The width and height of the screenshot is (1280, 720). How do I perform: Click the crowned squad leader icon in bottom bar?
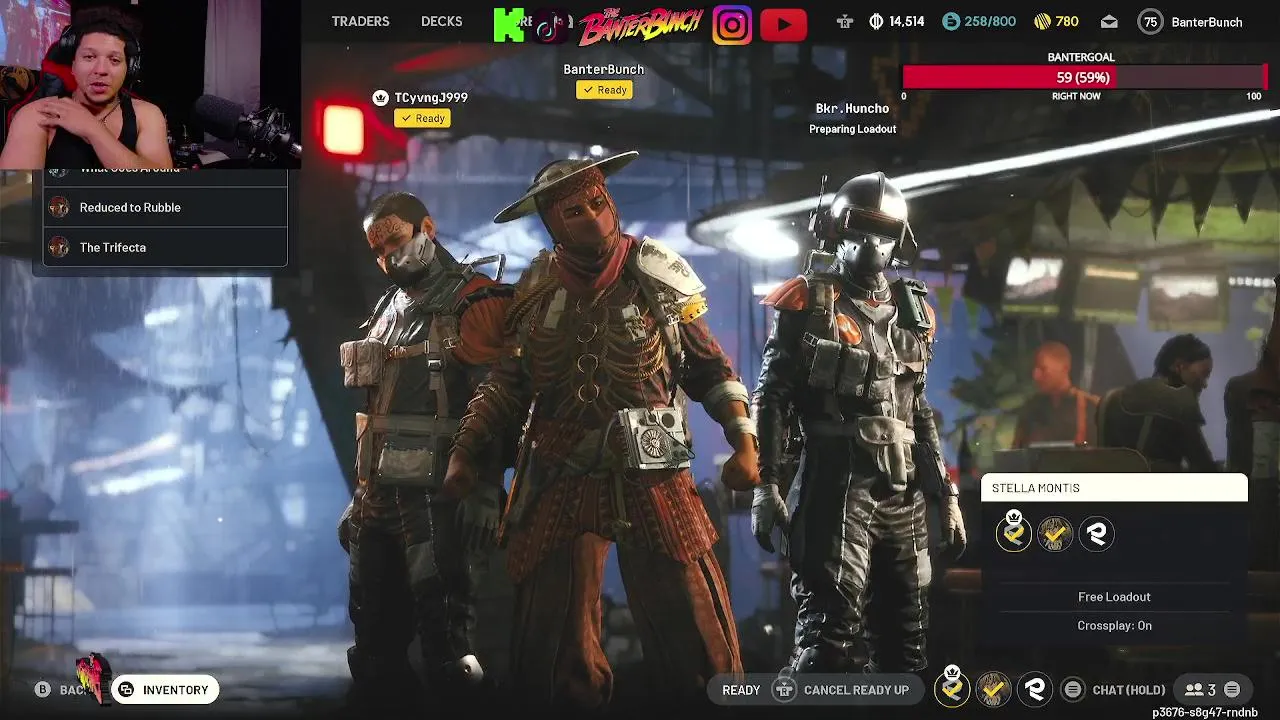click(952, 687)
